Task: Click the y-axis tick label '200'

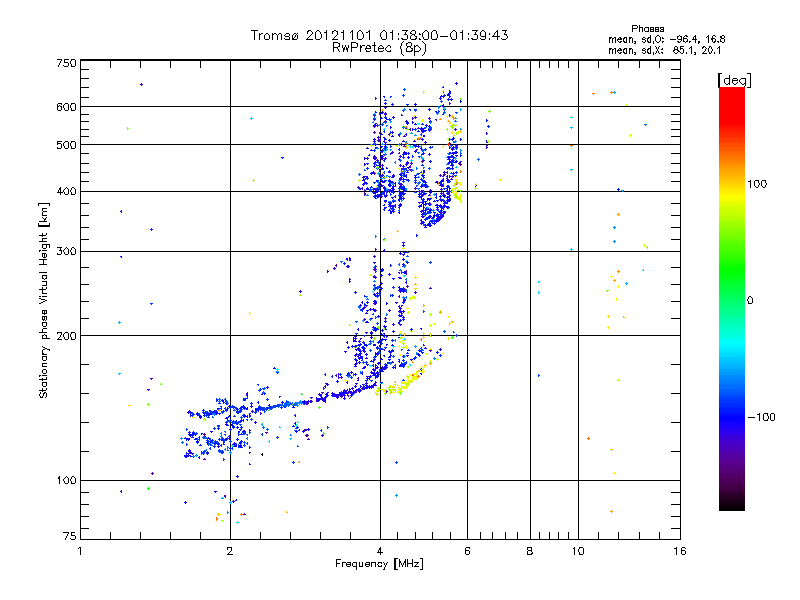Action: click(x=67, y=336)
